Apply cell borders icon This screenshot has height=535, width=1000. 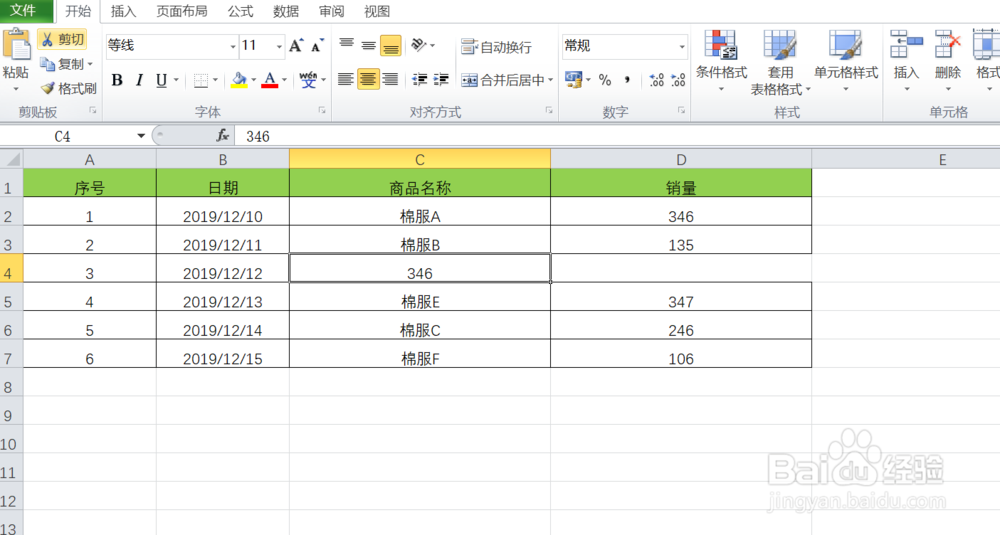tap(201, 80)
